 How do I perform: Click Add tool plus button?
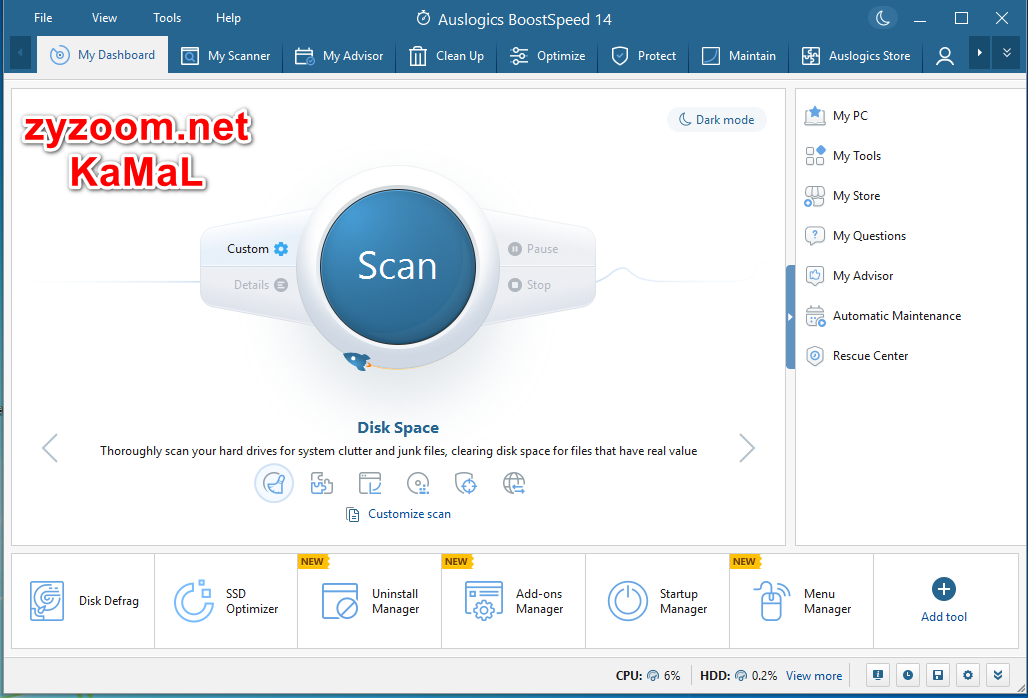click(x=943, y=589)
